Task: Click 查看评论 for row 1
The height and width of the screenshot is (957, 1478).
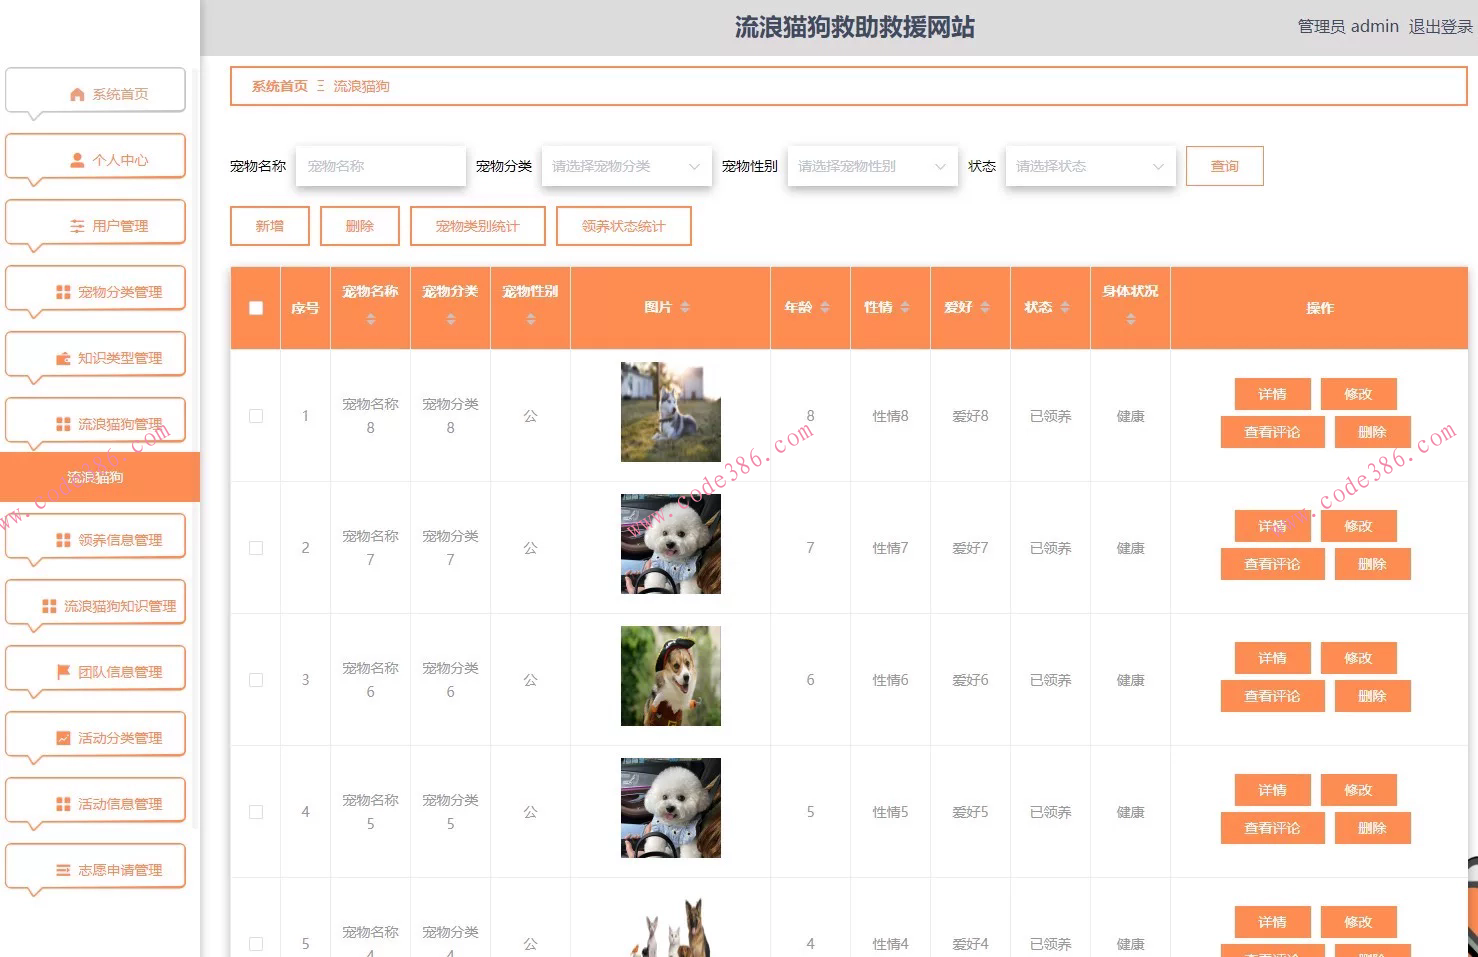Action: coord(1272,432)
